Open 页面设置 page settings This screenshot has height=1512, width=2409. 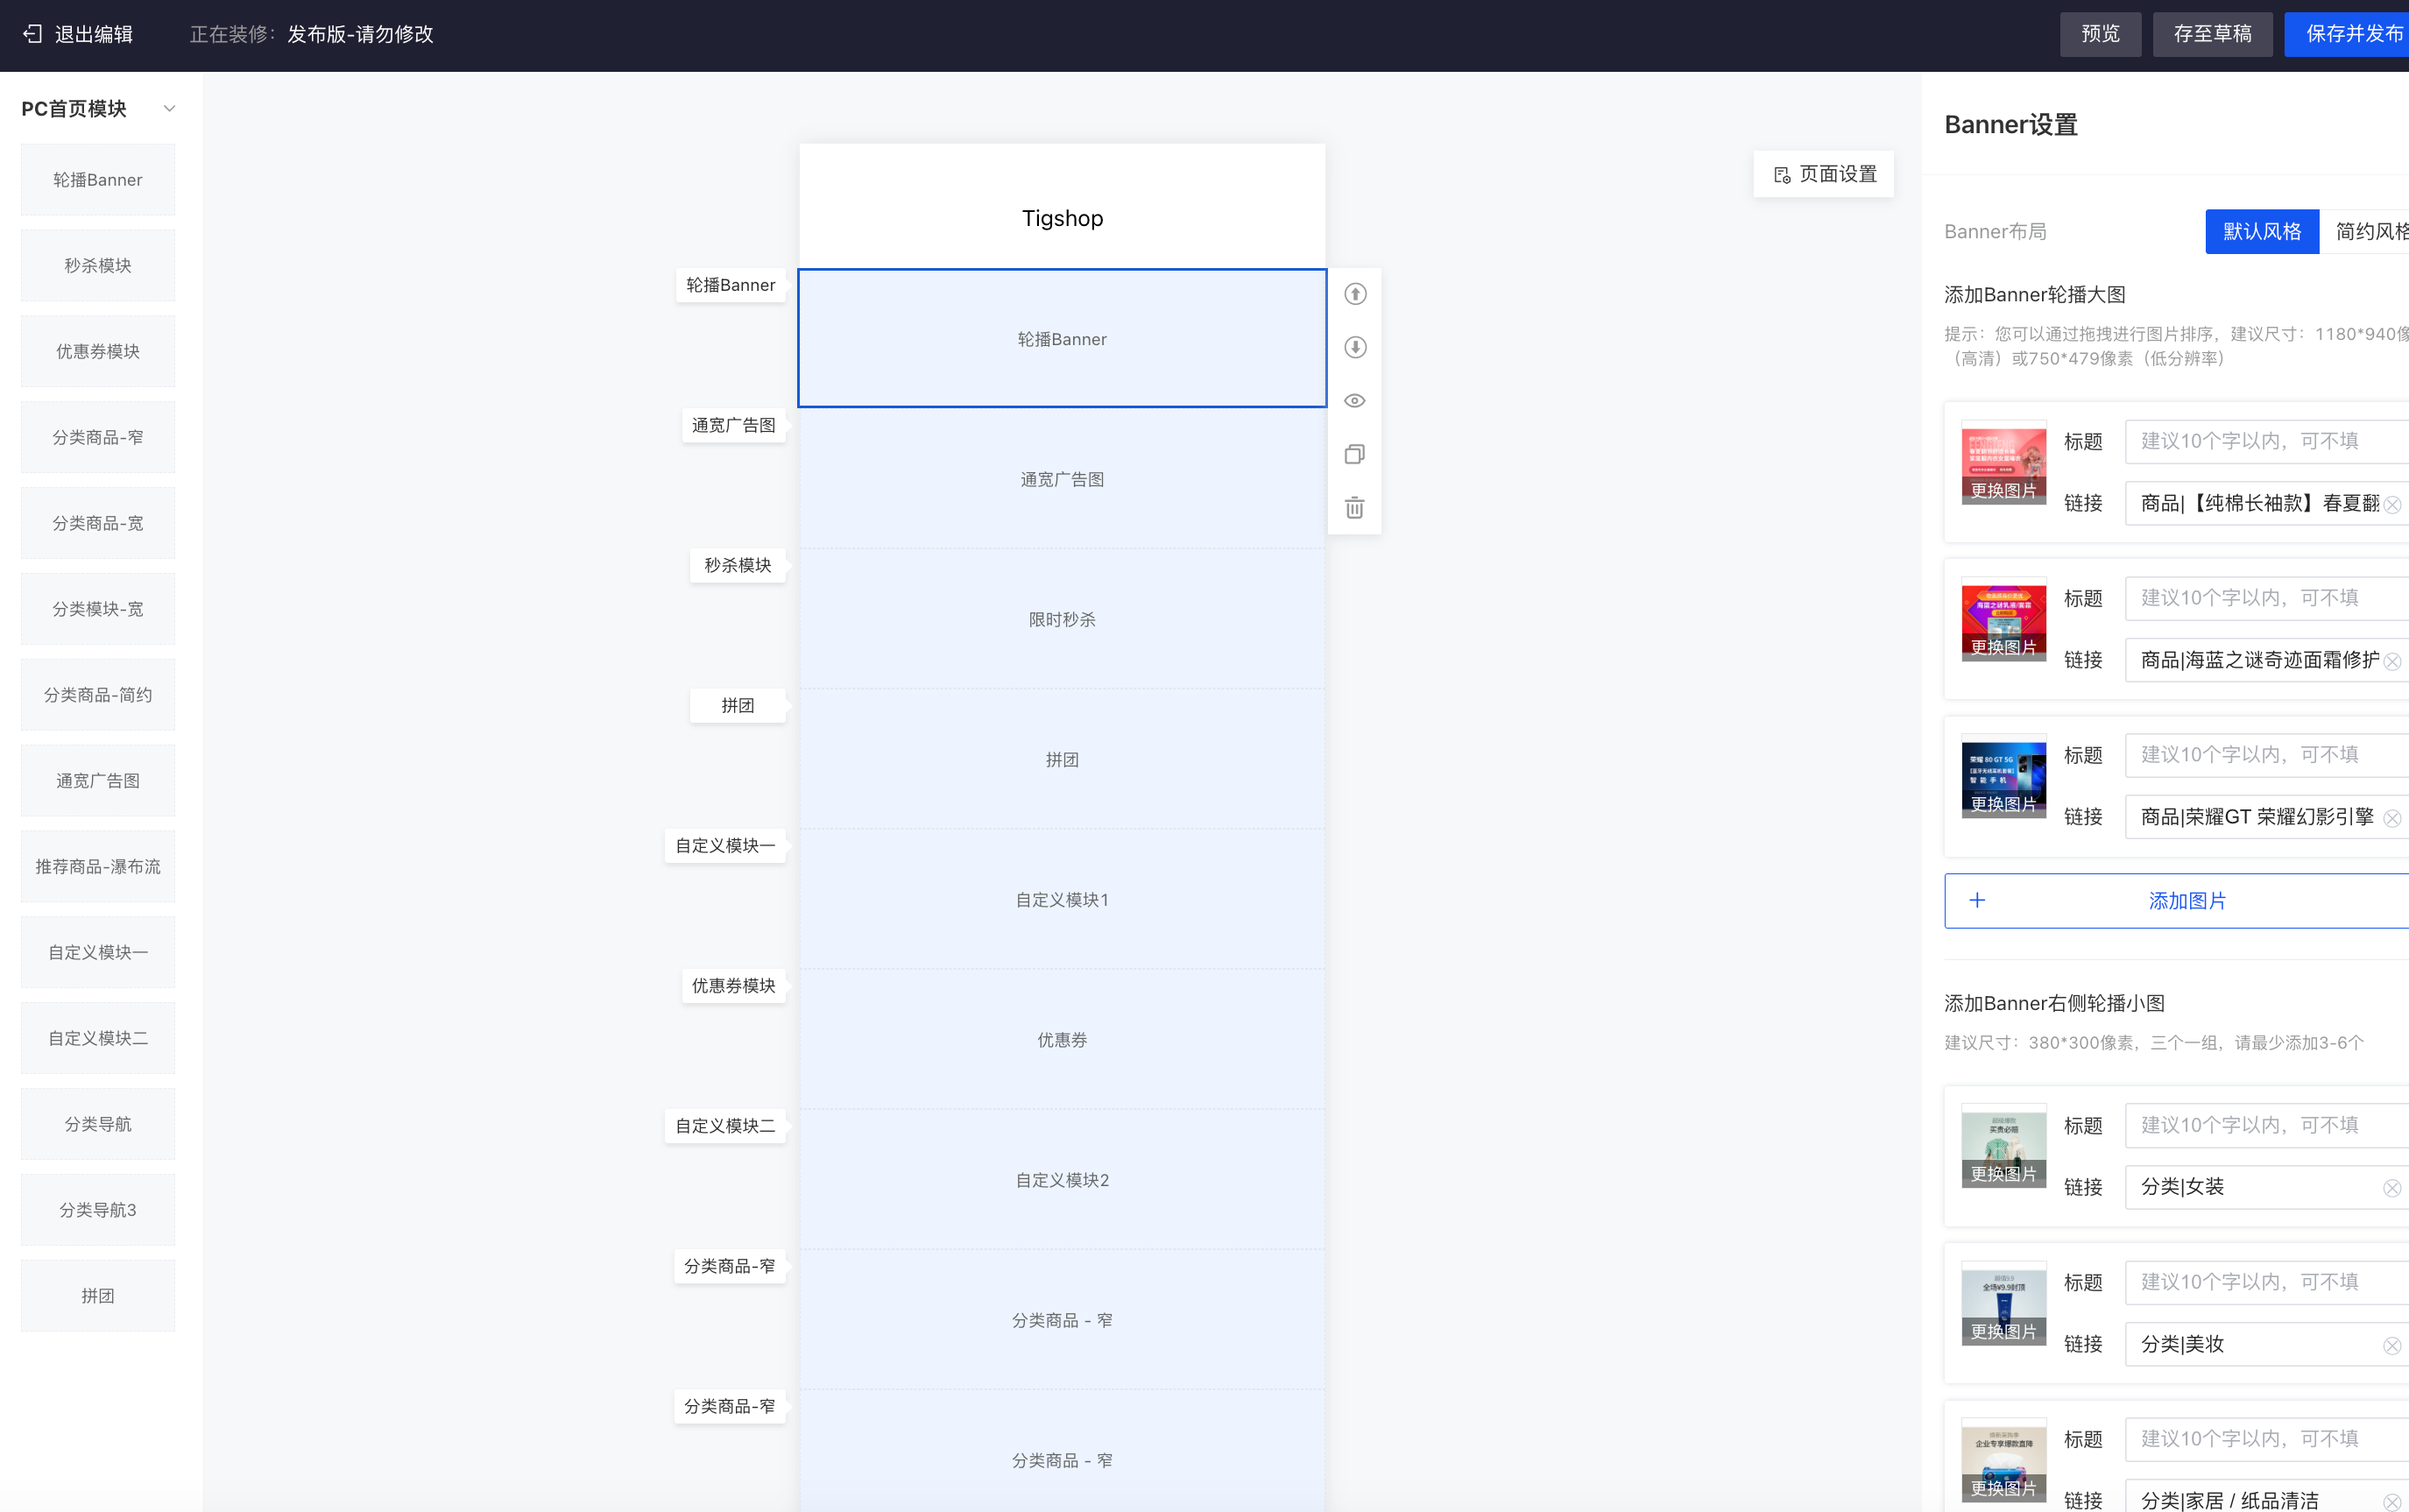pos(1824,174)
